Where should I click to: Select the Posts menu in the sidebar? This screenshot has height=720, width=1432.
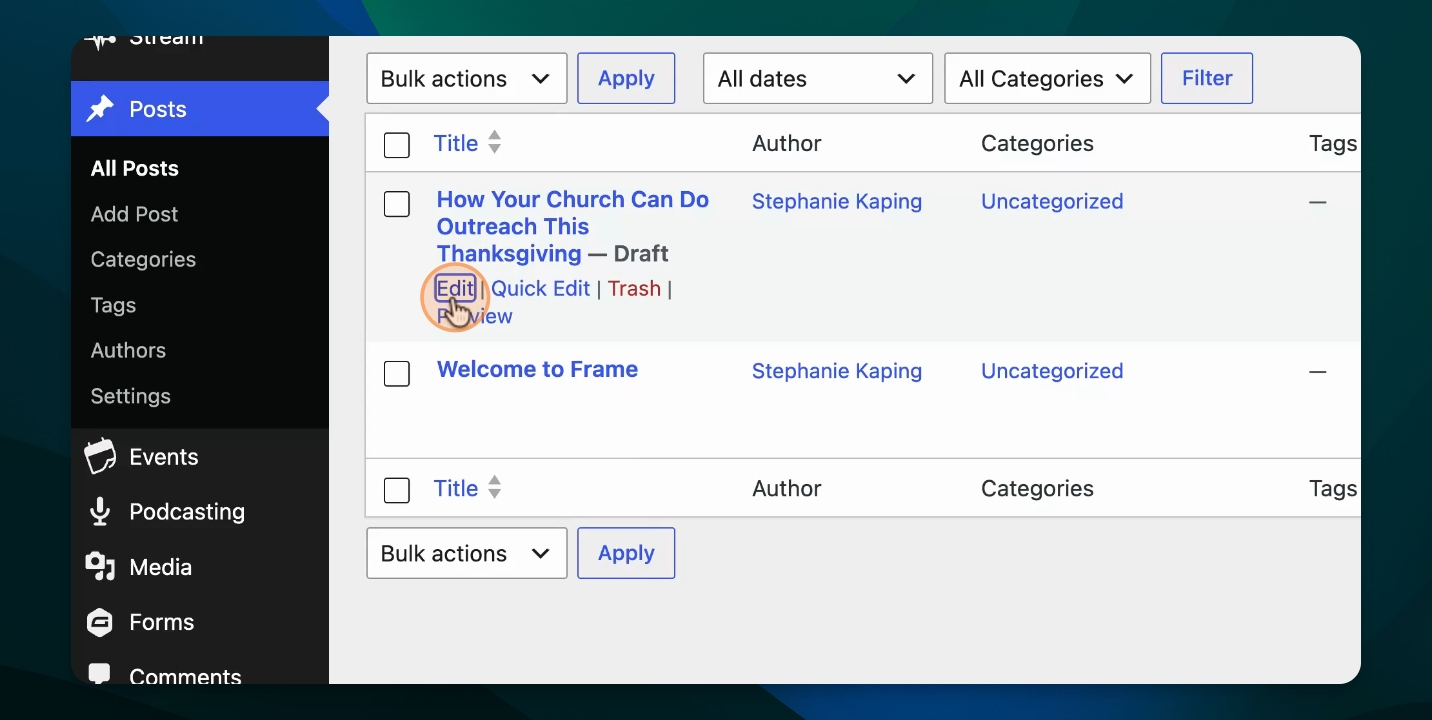tap(200, 109)
